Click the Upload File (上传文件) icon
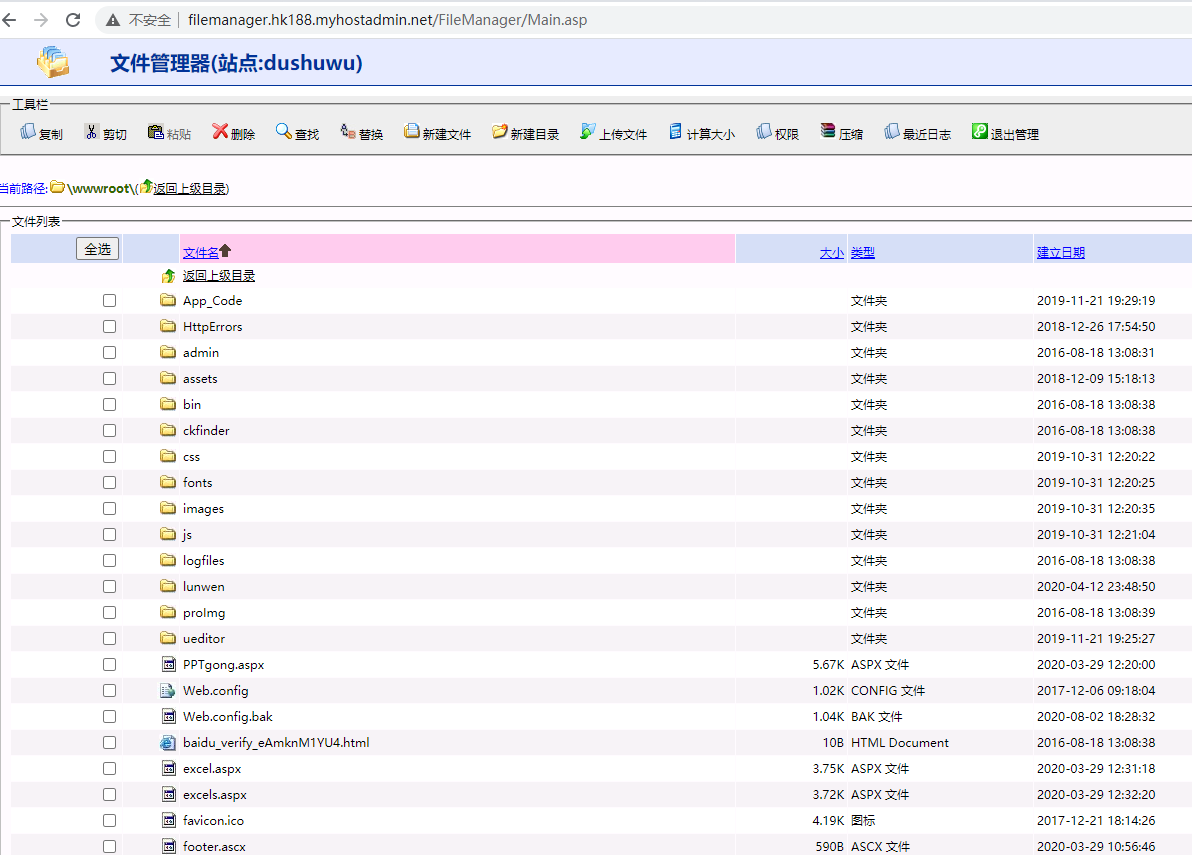 (x=588, y=132)
